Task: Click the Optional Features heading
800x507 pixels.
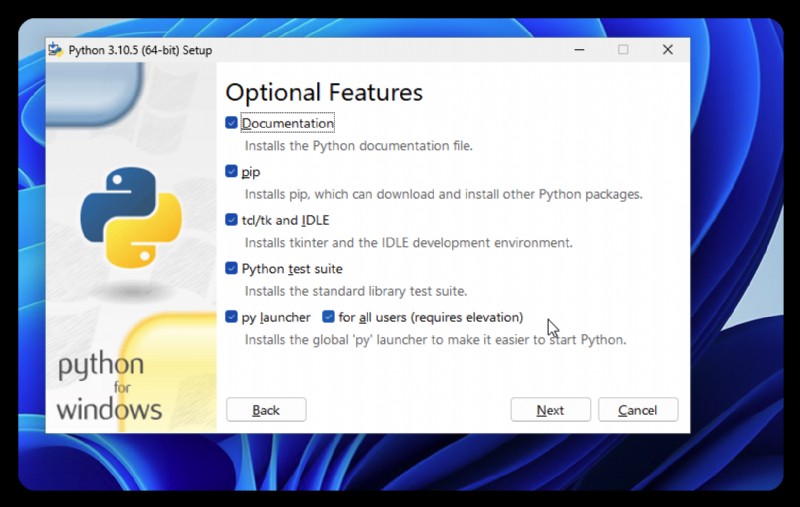Action: (x=324, y=92)
